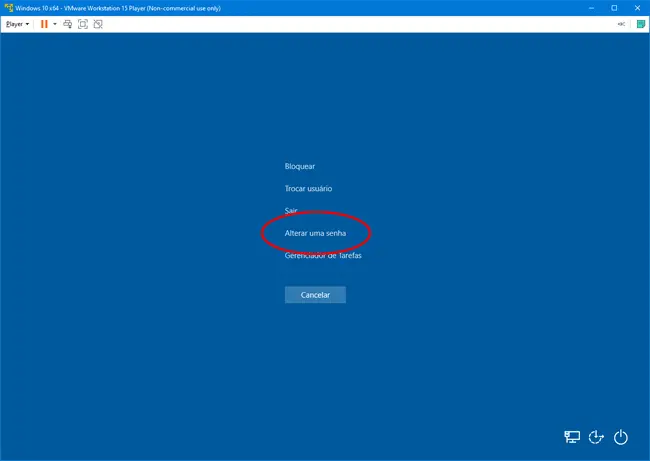
Task: Send Ctrl+Alt+Del to the virtual machine
Action: tap(67, 23)
